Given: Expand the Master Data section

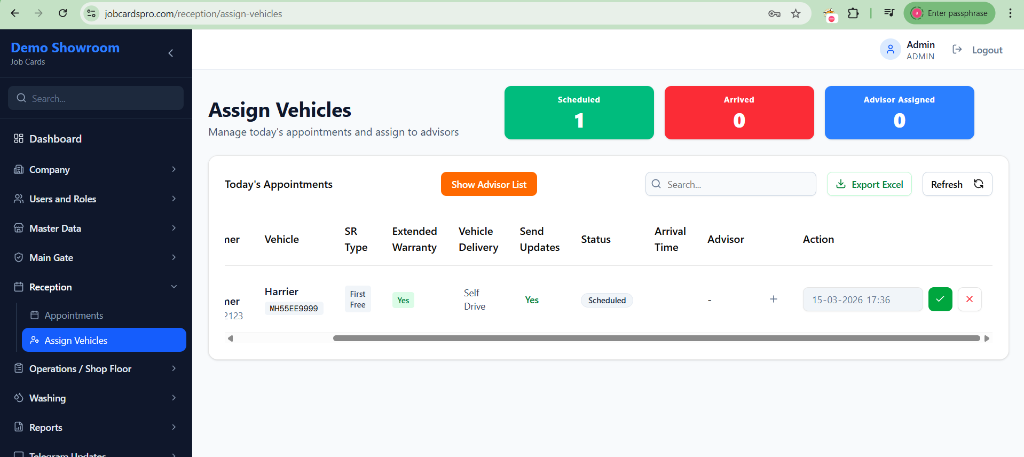Looking at the screenshot, I should pos(95,228).
